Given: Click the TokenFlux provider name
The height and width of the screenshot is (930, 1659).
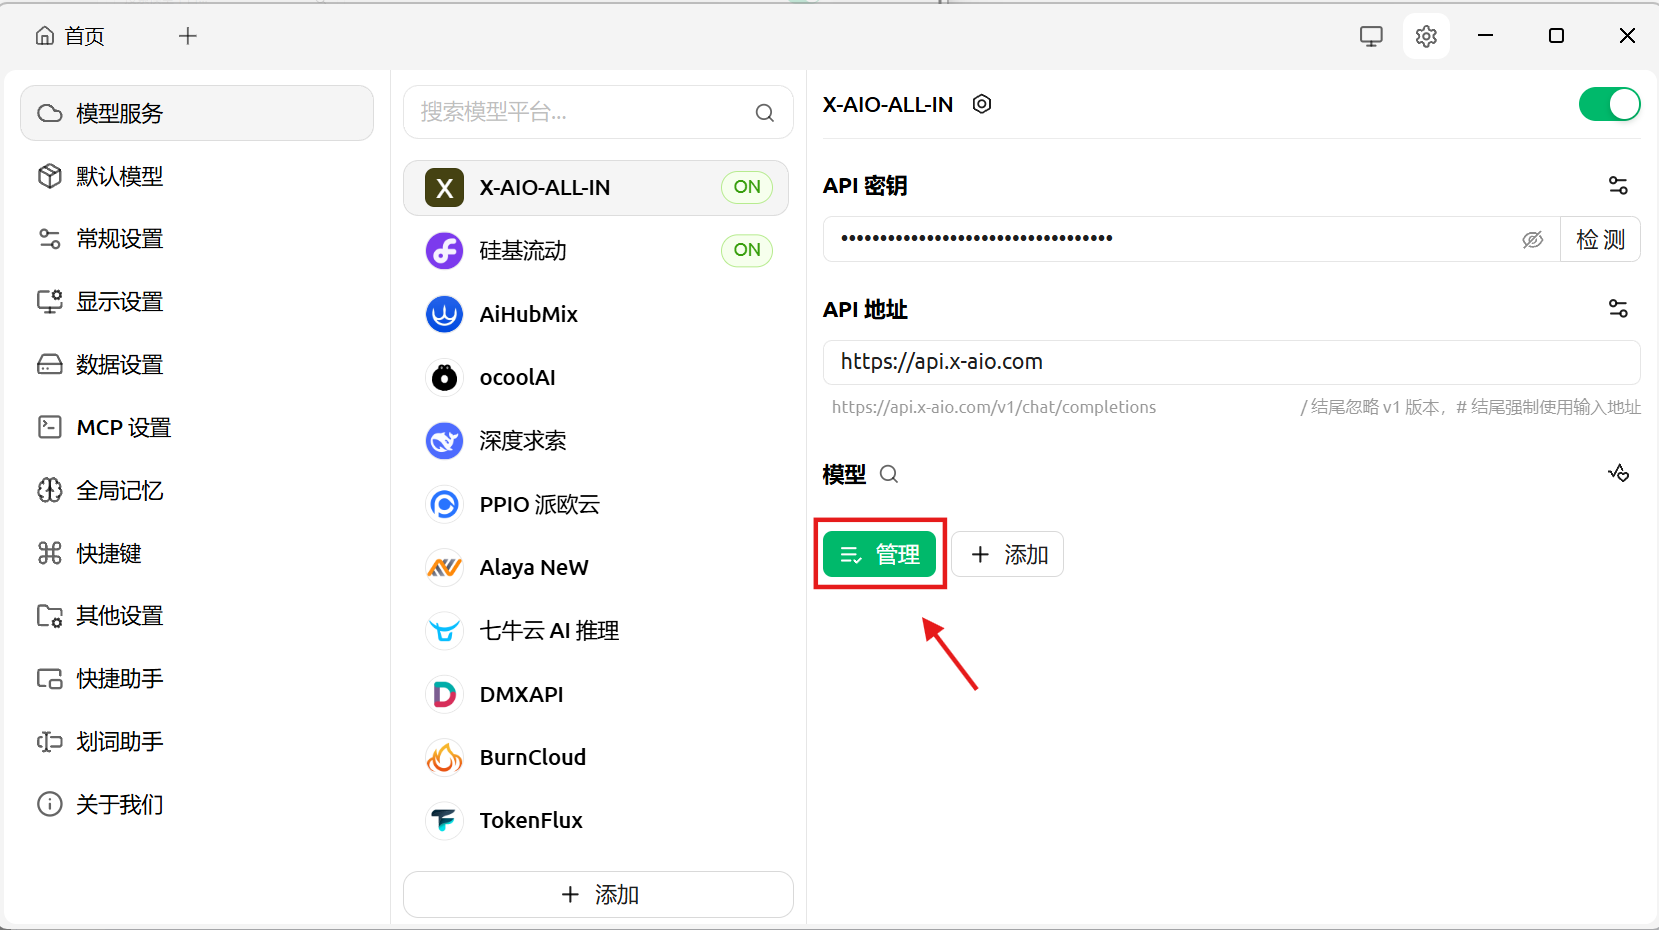Looking at the screenshot, I should (x=531, y=820).
